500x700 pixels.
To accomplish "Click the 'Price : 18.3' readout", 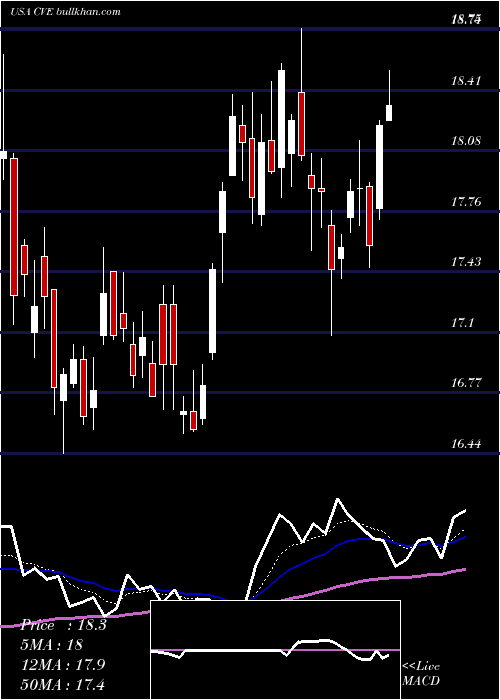I will [x=63, y=625].
